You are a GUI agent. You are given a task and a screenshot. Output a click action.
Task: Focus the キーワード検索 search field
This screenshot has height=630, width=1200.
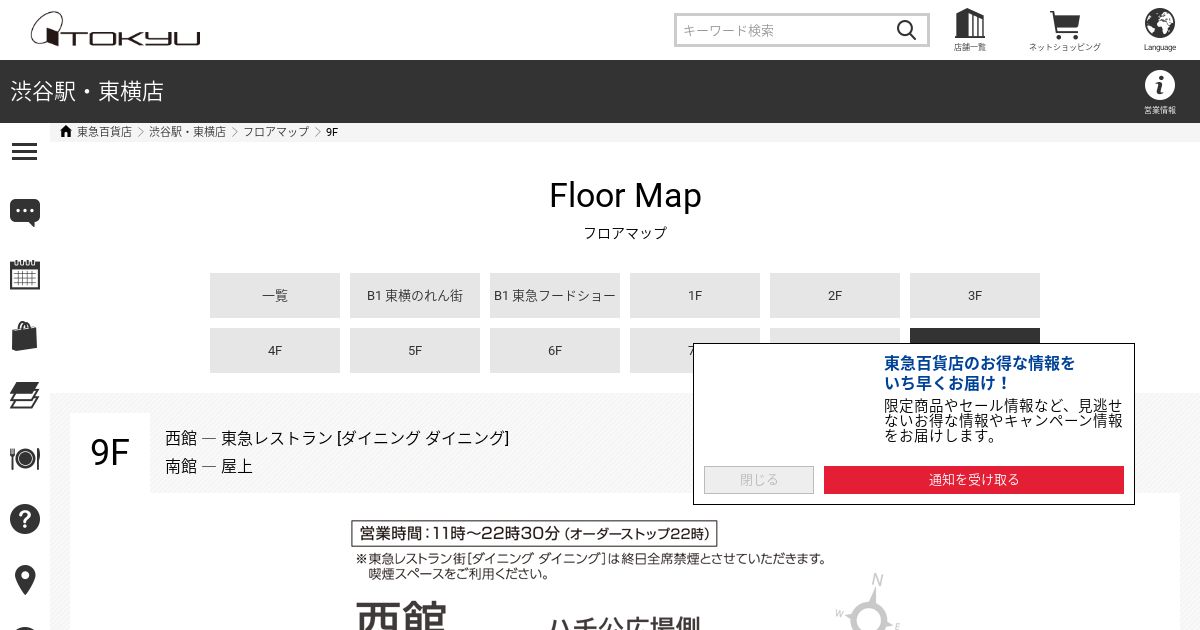785,30
